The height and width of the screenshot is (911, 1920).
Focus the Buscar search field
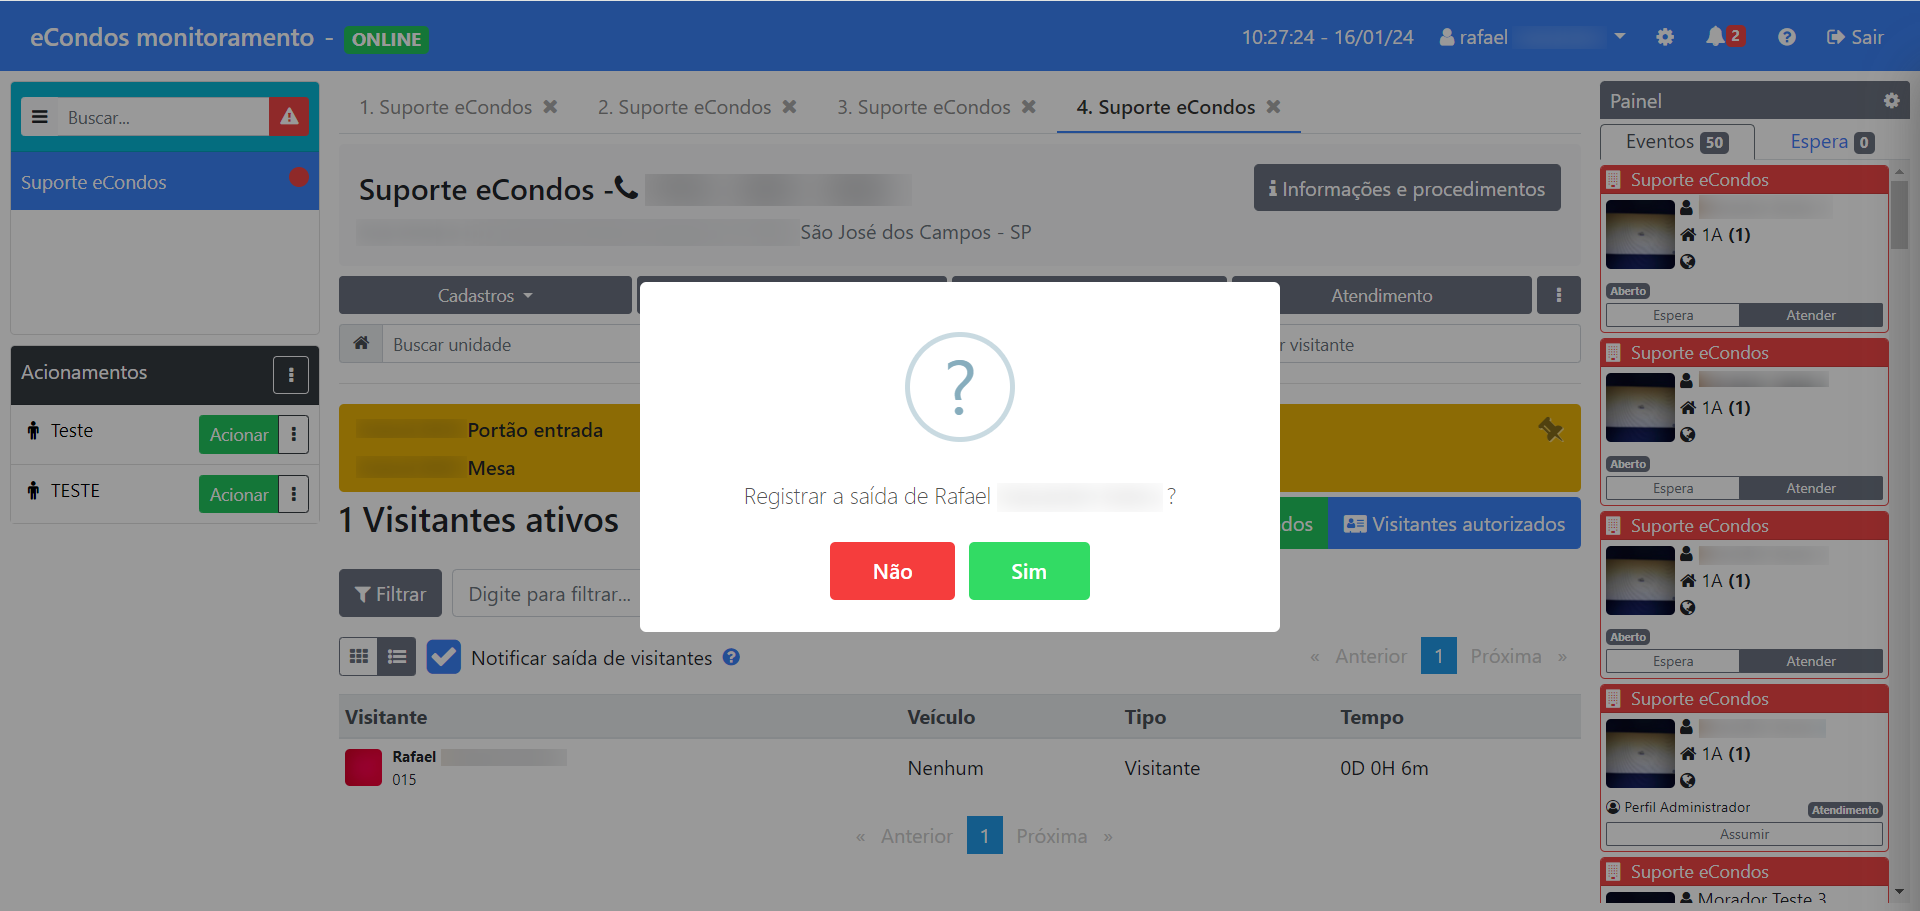(x=163, y=117)
